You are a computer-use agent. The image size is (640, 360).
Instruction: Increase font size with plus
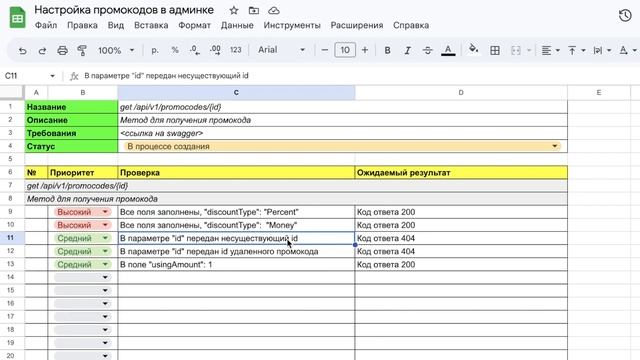(365, 50)
